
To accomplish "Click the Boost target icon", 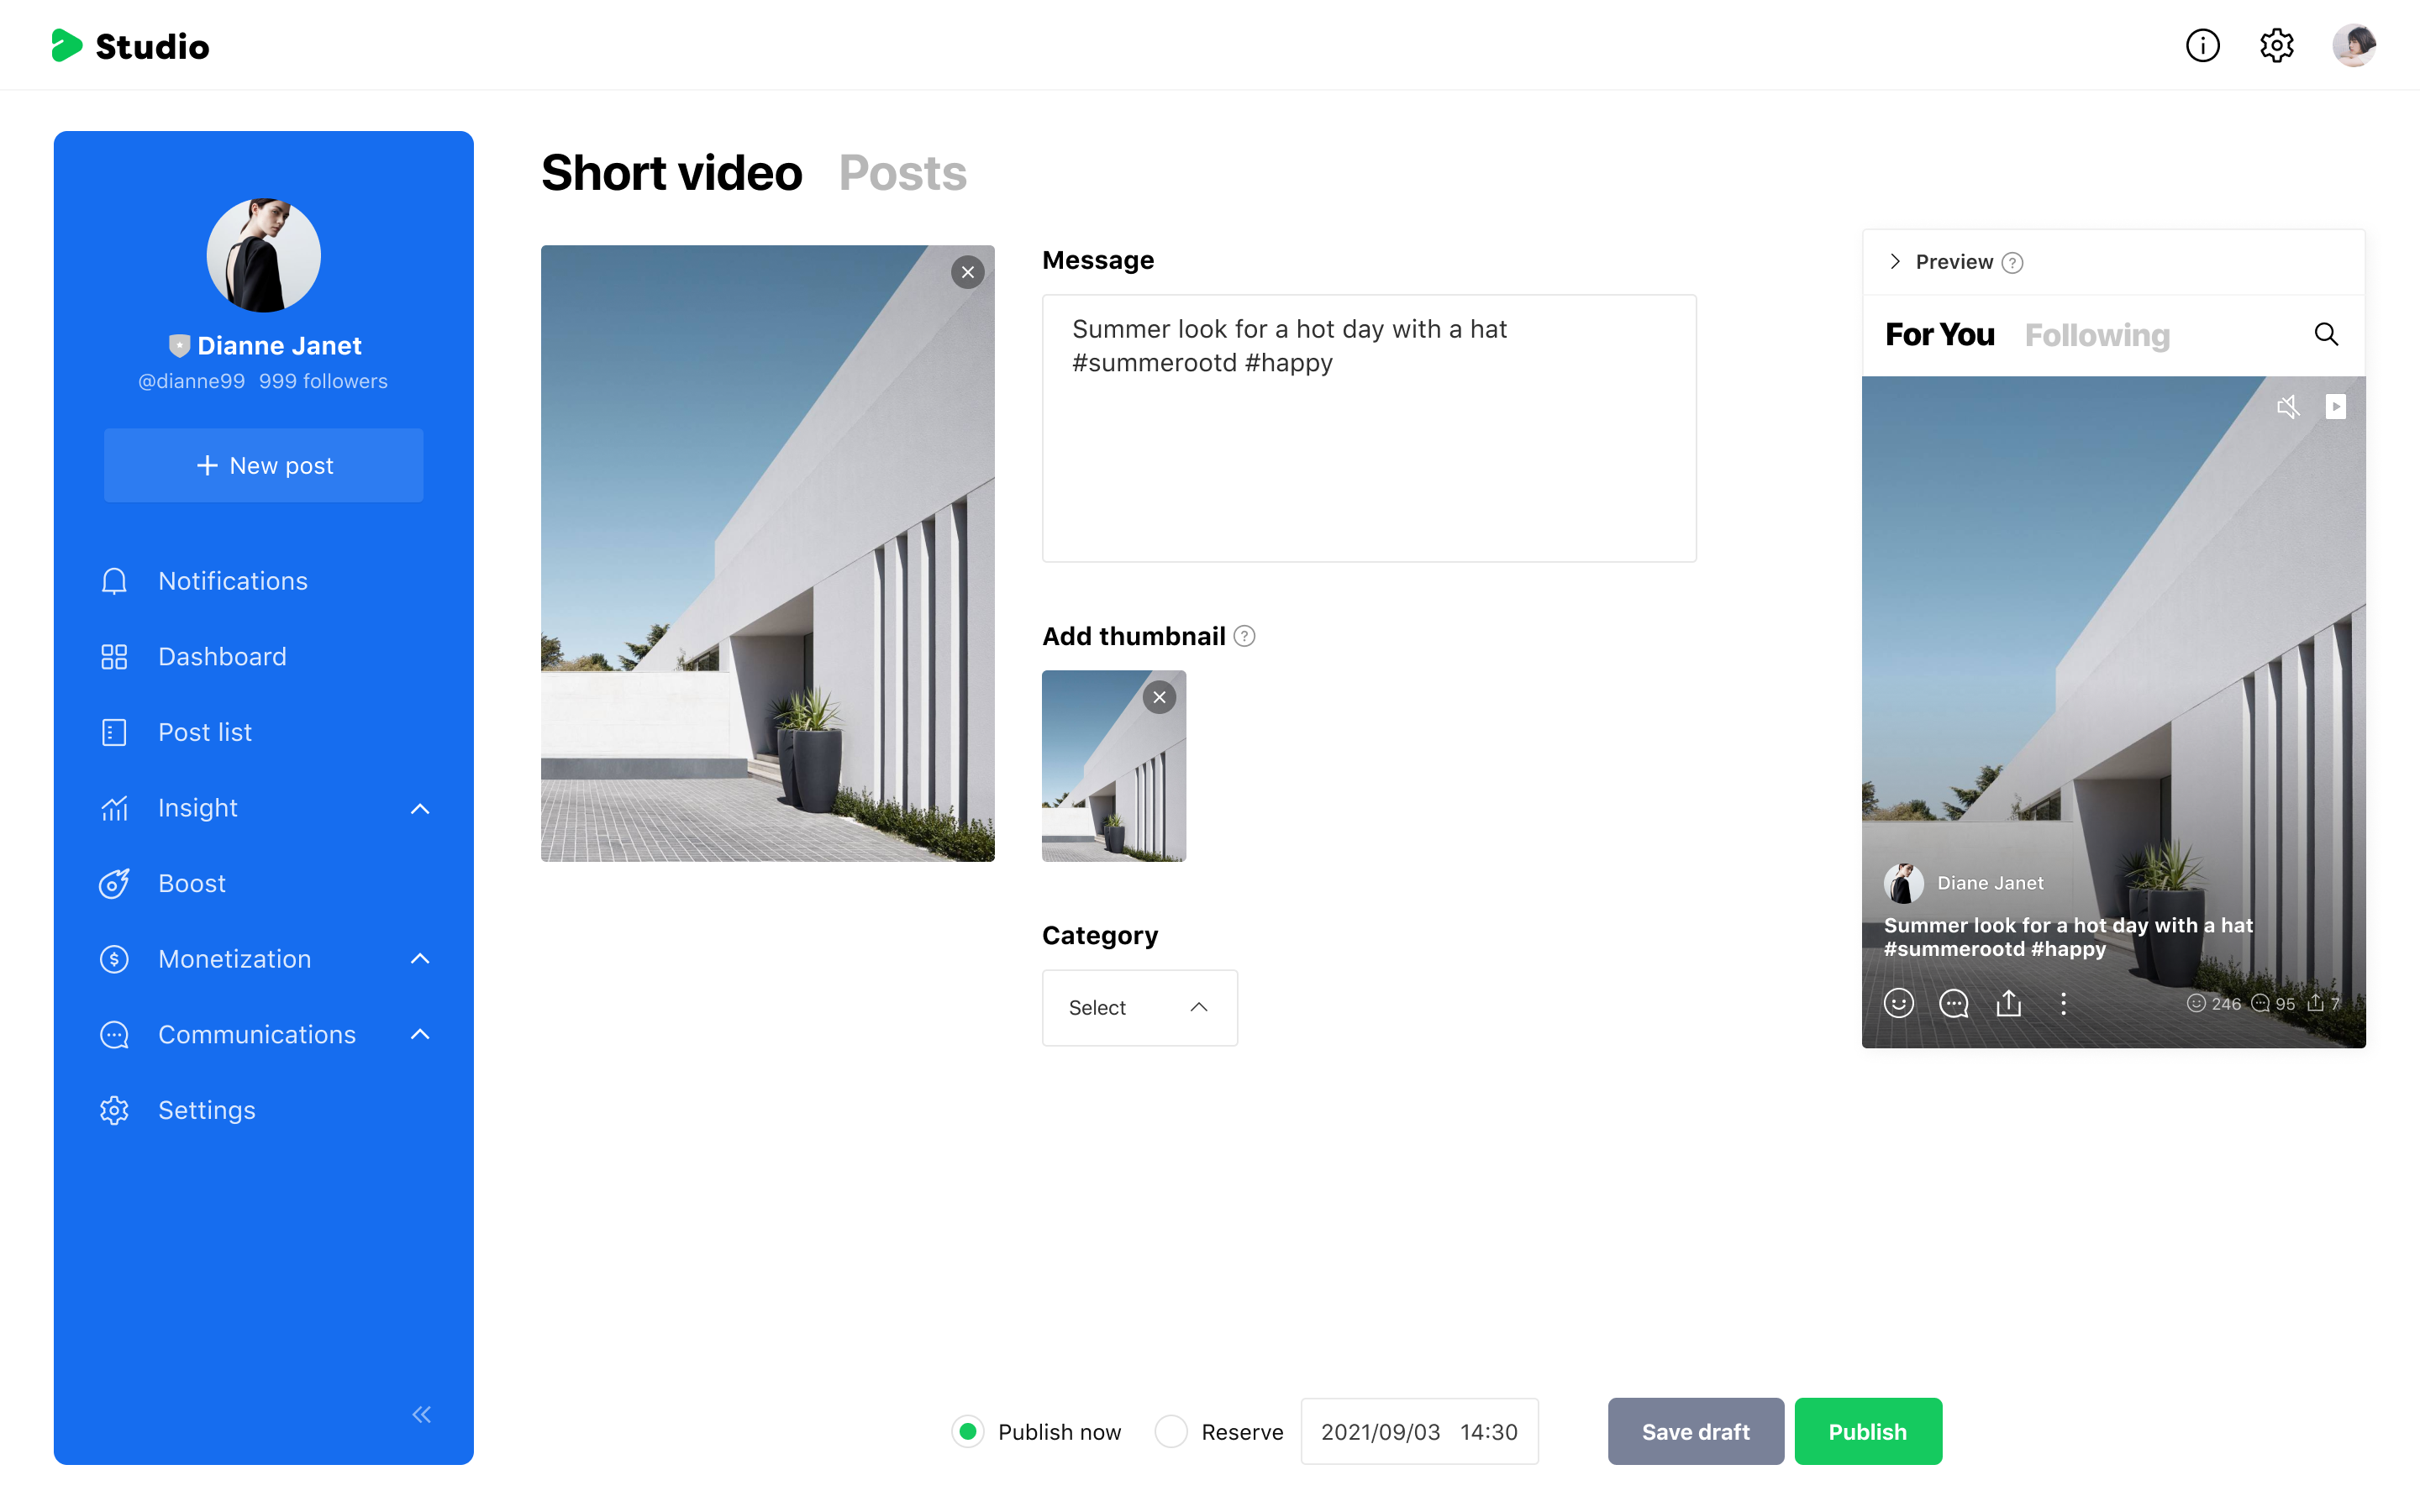I will pyautogui.click(x=114, y=883).
